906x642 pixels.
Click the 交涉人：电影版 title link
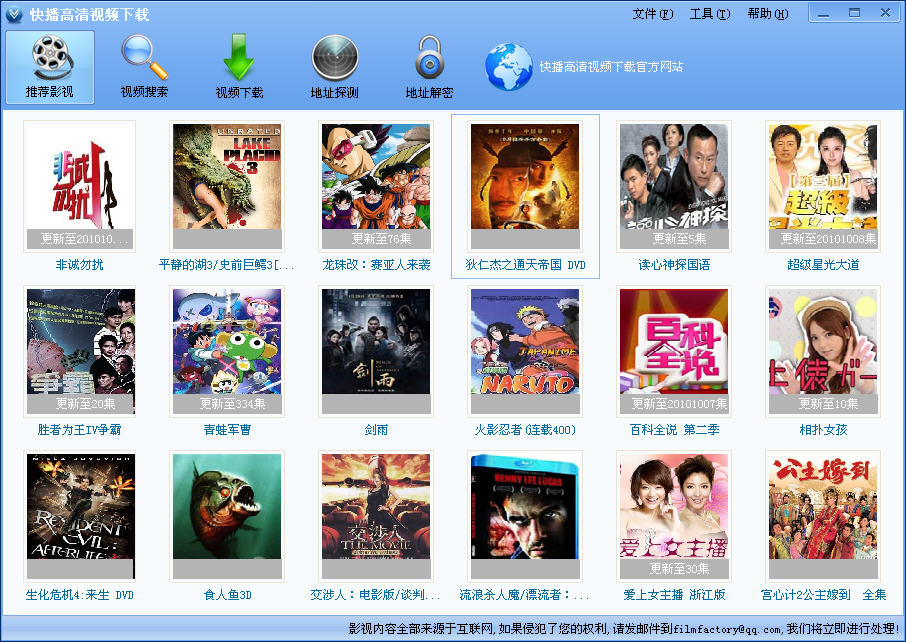point(375,595)
